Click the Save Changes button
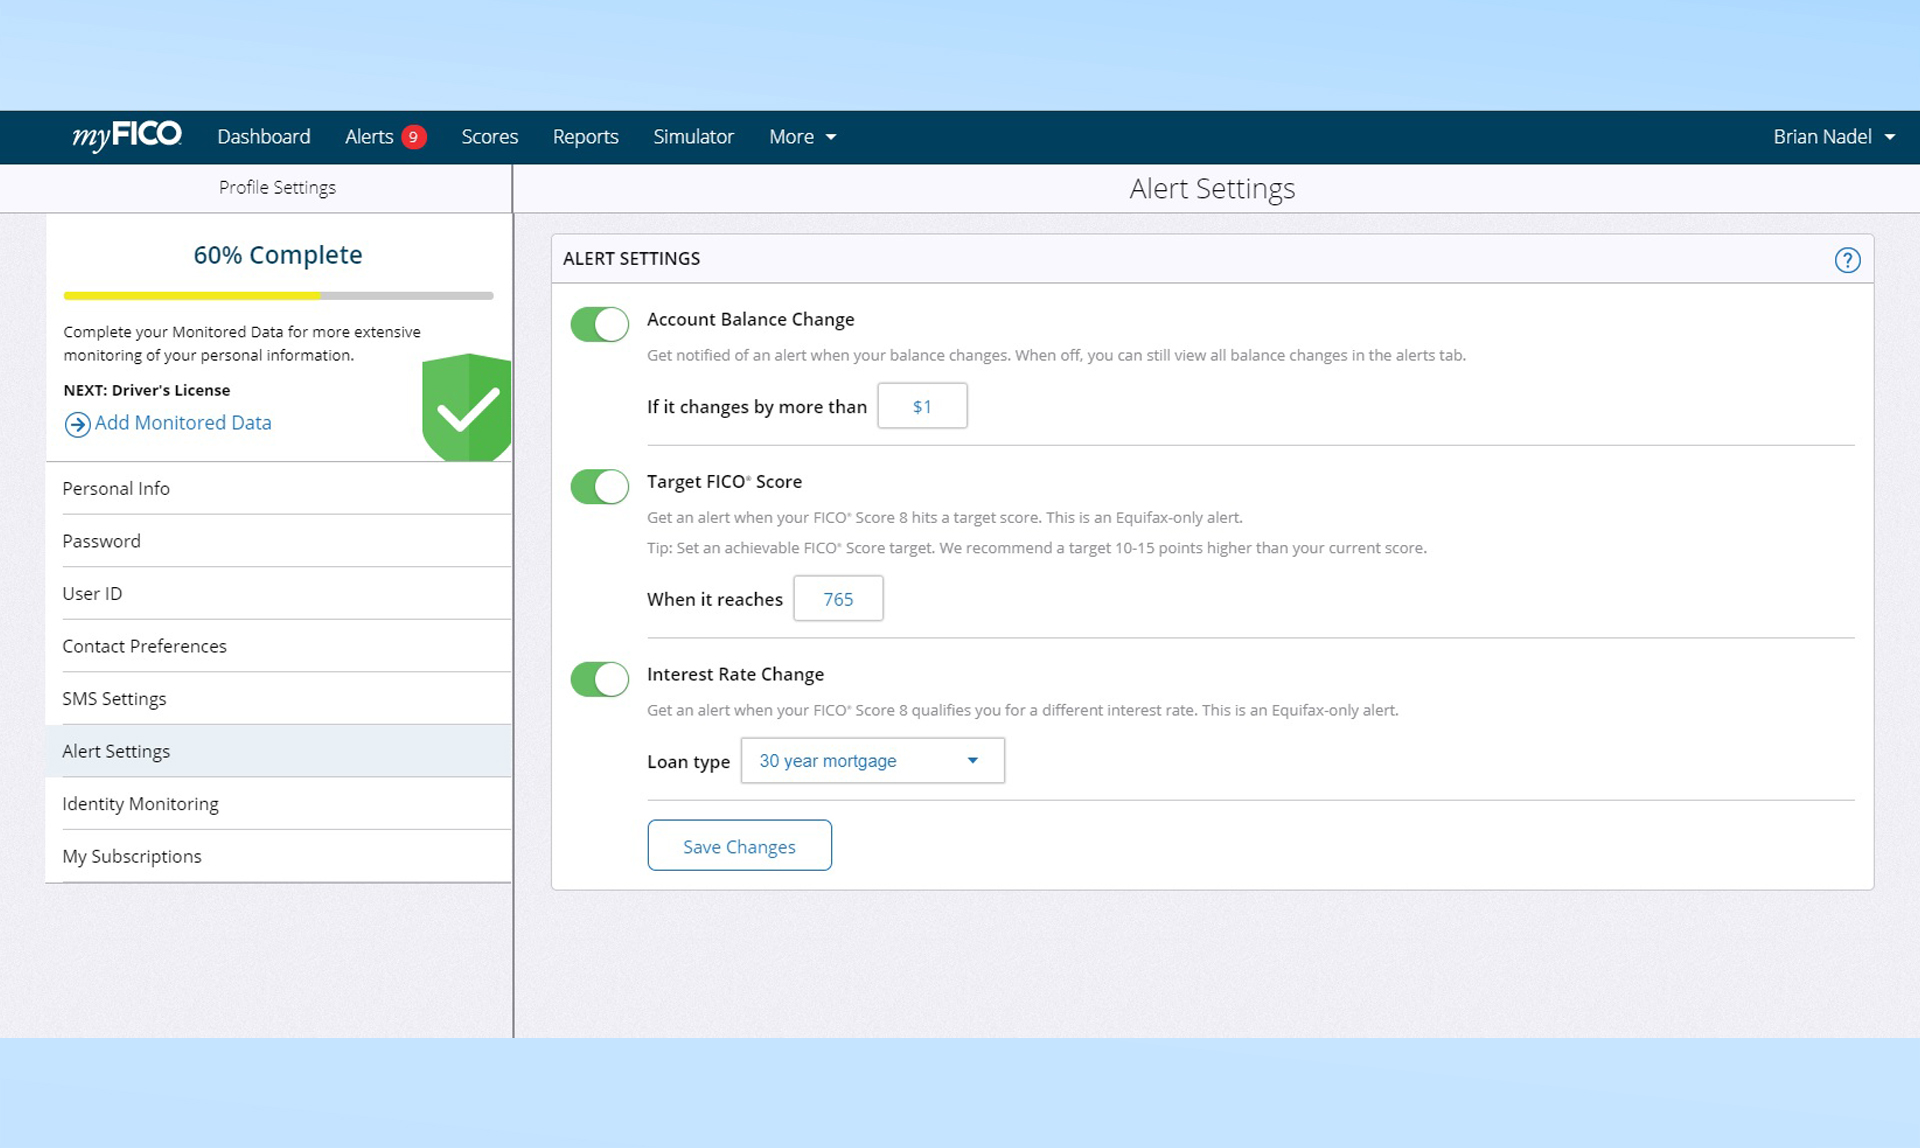 [739, 846]
